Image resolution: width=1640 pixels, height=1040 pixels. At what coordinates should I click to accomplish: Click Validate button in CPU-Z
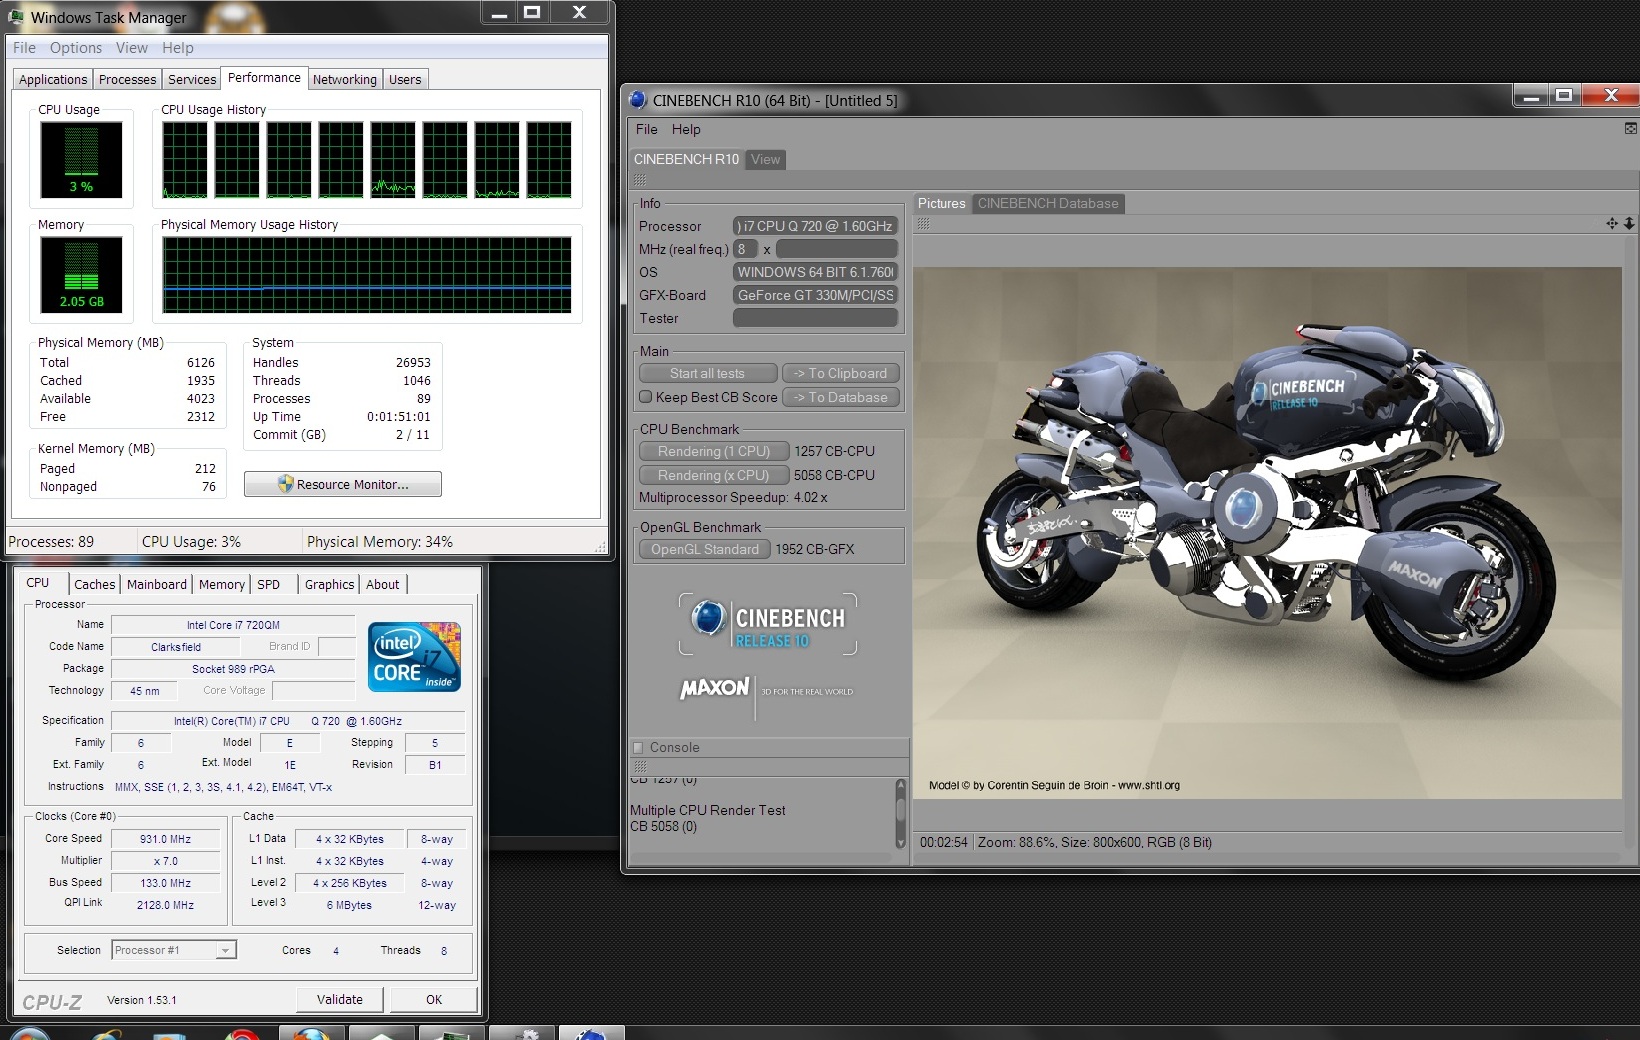pos(340,999)
